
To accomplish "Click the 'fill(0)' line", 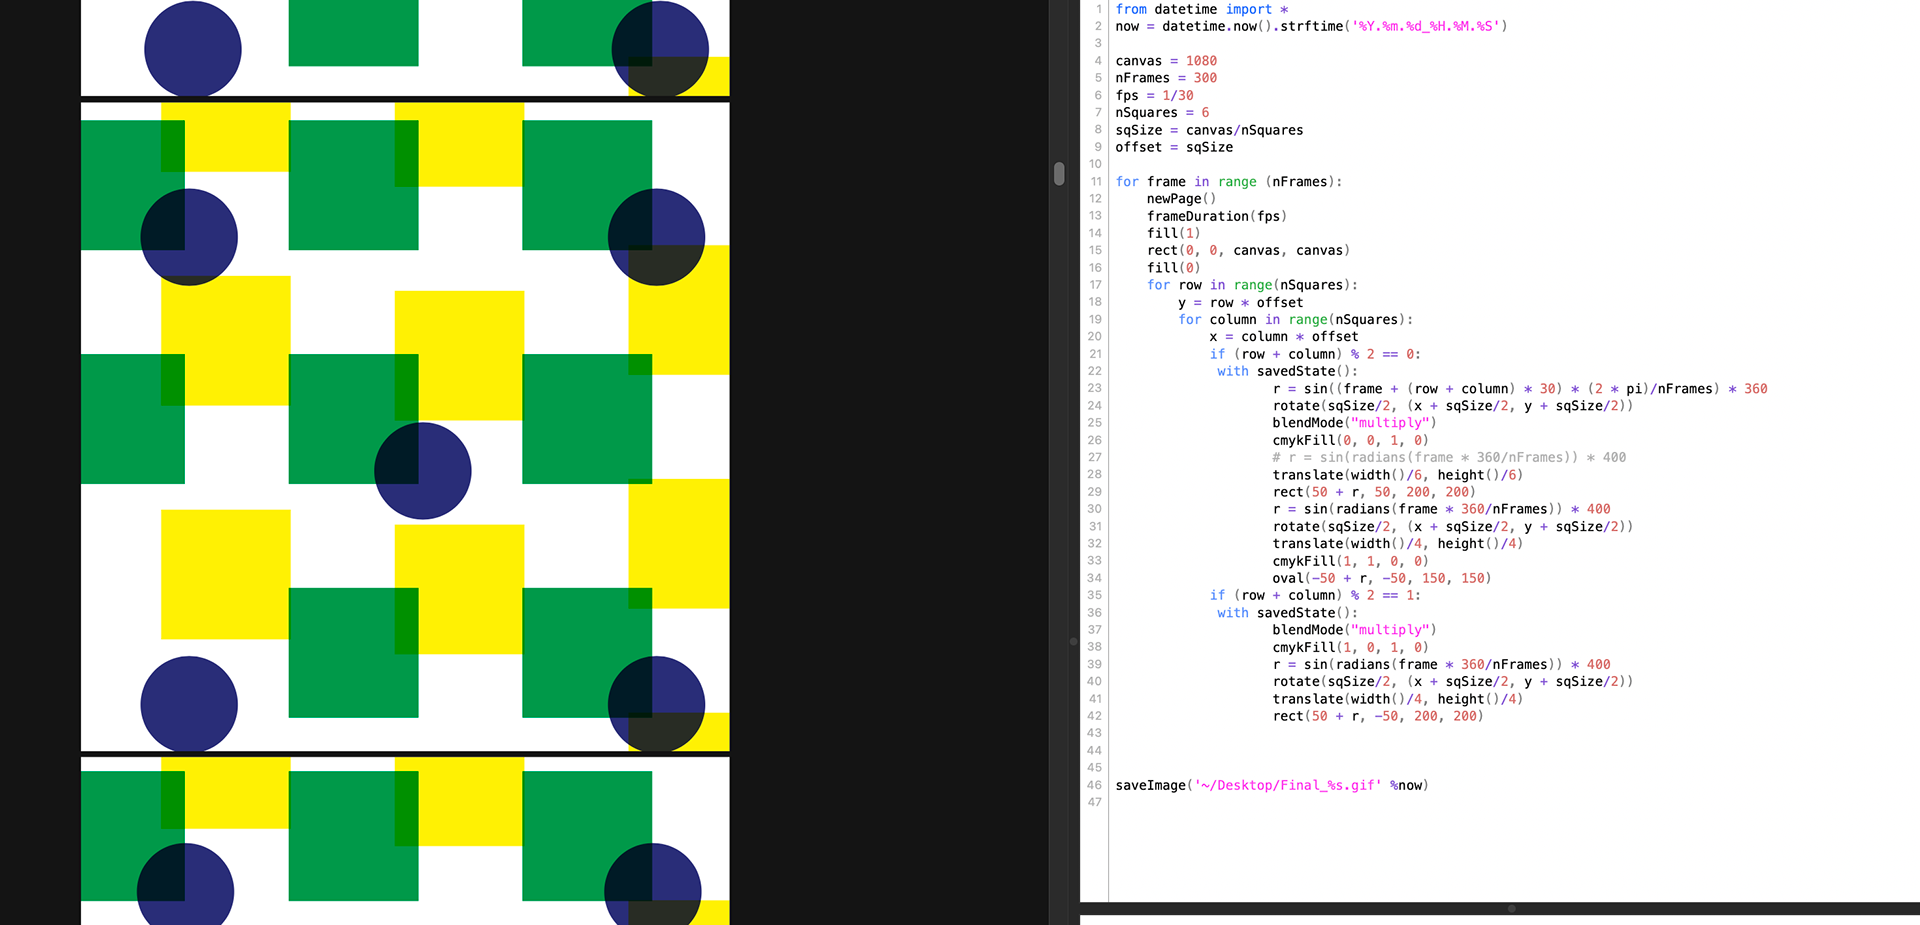I will pyautogui.click(x=1174, y=268).
